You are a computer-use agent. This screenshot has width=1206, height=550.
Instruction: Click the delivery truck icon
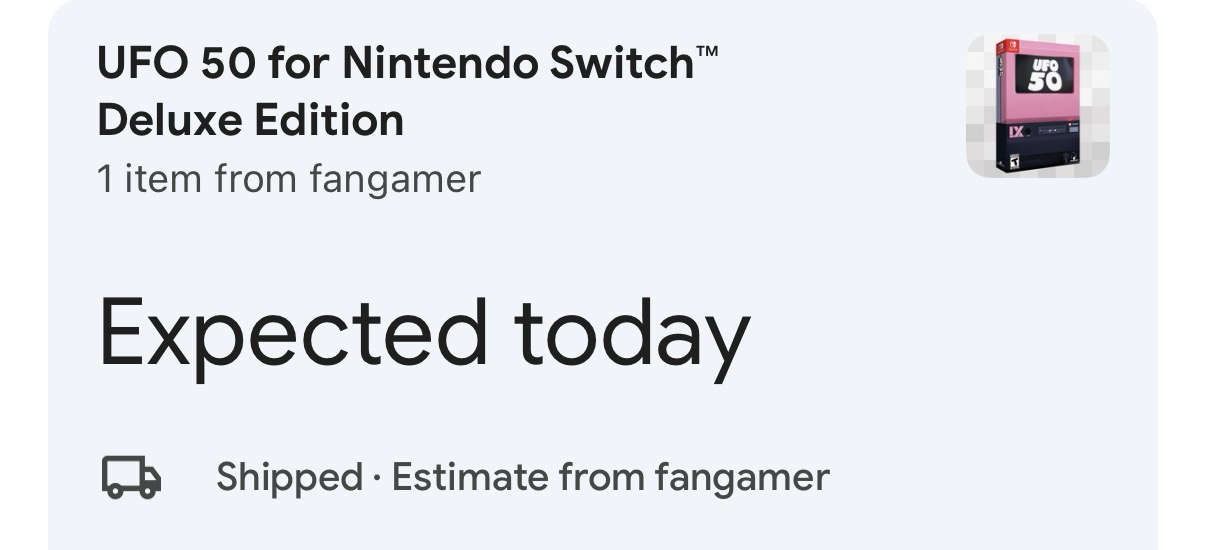[x=131, y=477]
